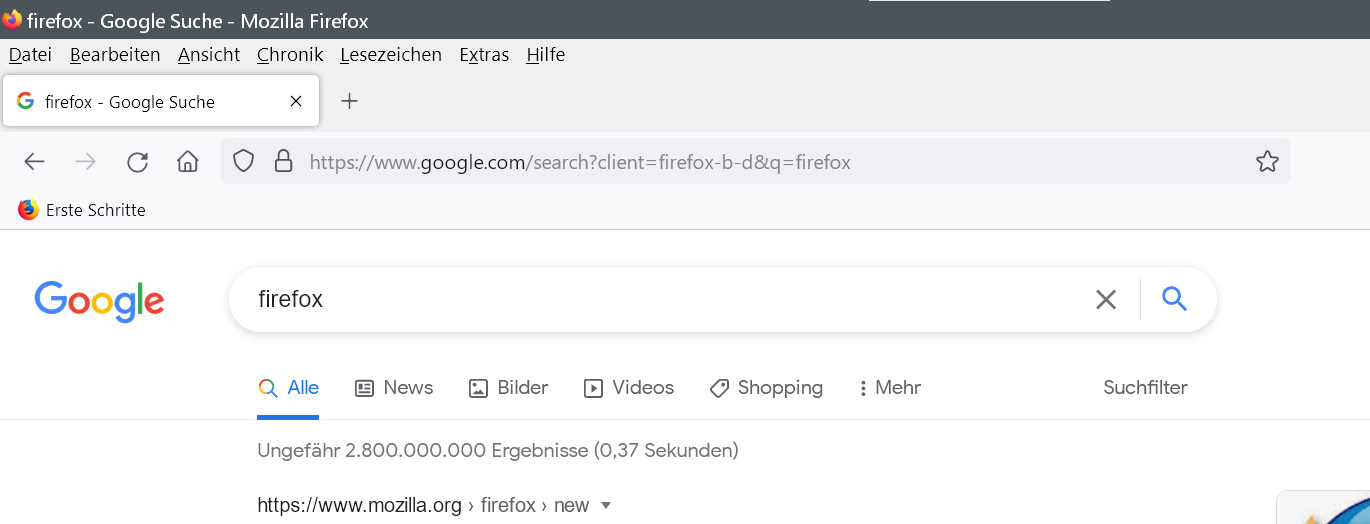Close the "firefox - Google Suche" tab
The height and width of the screenshot is (524, 1370).
pyautogui.click(x=295, y=101)
